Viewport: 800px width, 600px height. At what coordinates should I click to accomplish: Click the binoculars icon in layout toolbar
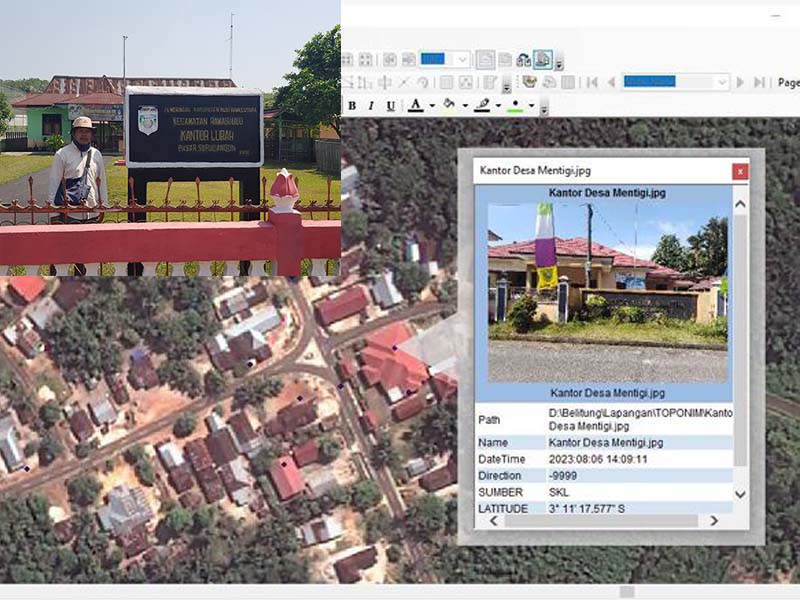pyautogui.click(x=523, y=60)
